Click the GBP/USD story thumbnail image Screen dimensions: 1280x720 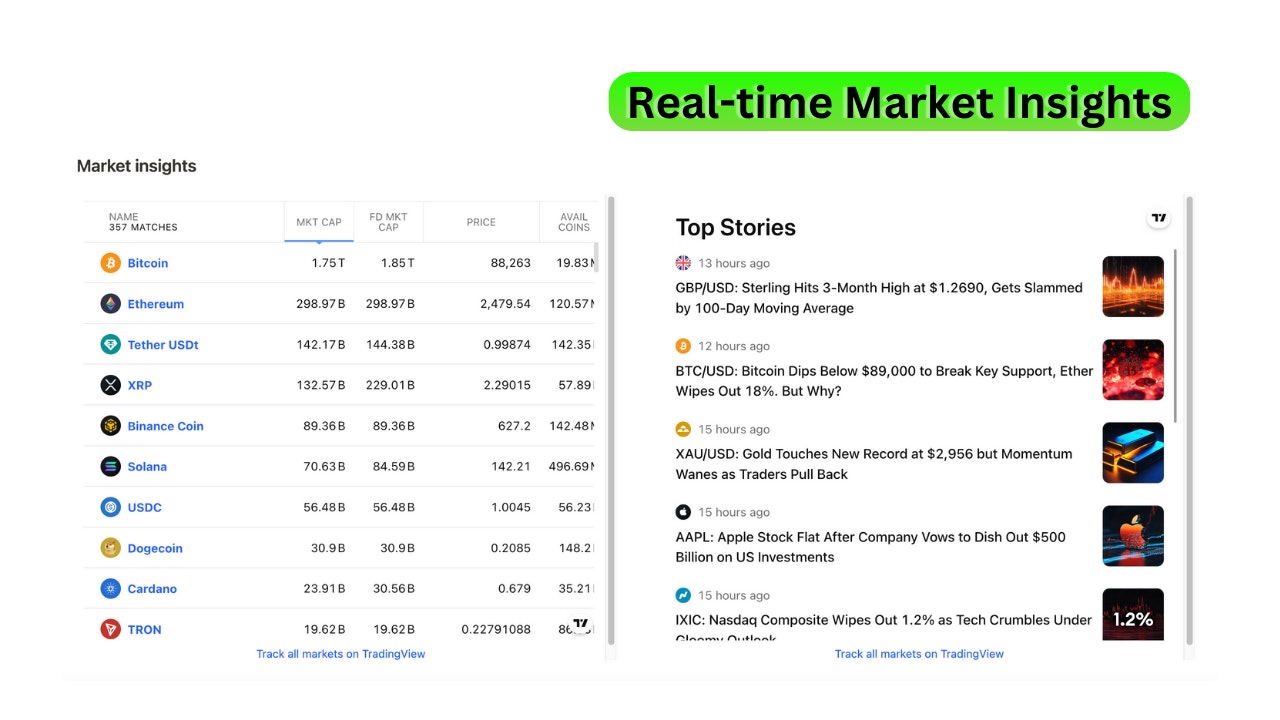click(x=1133, y=287)
